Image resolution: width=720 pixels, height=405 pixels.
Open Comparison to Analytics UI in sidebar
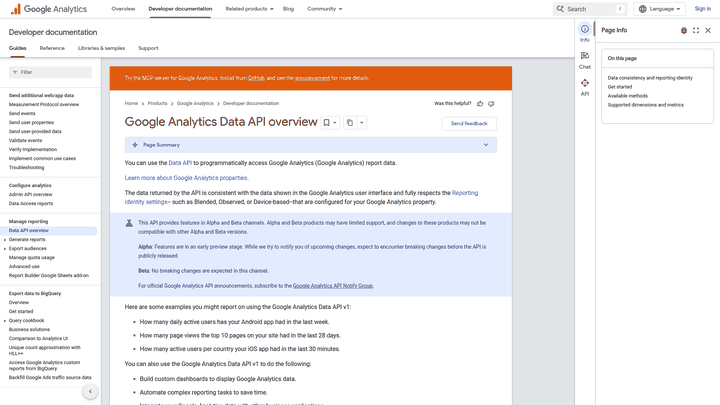coord(38,338)
